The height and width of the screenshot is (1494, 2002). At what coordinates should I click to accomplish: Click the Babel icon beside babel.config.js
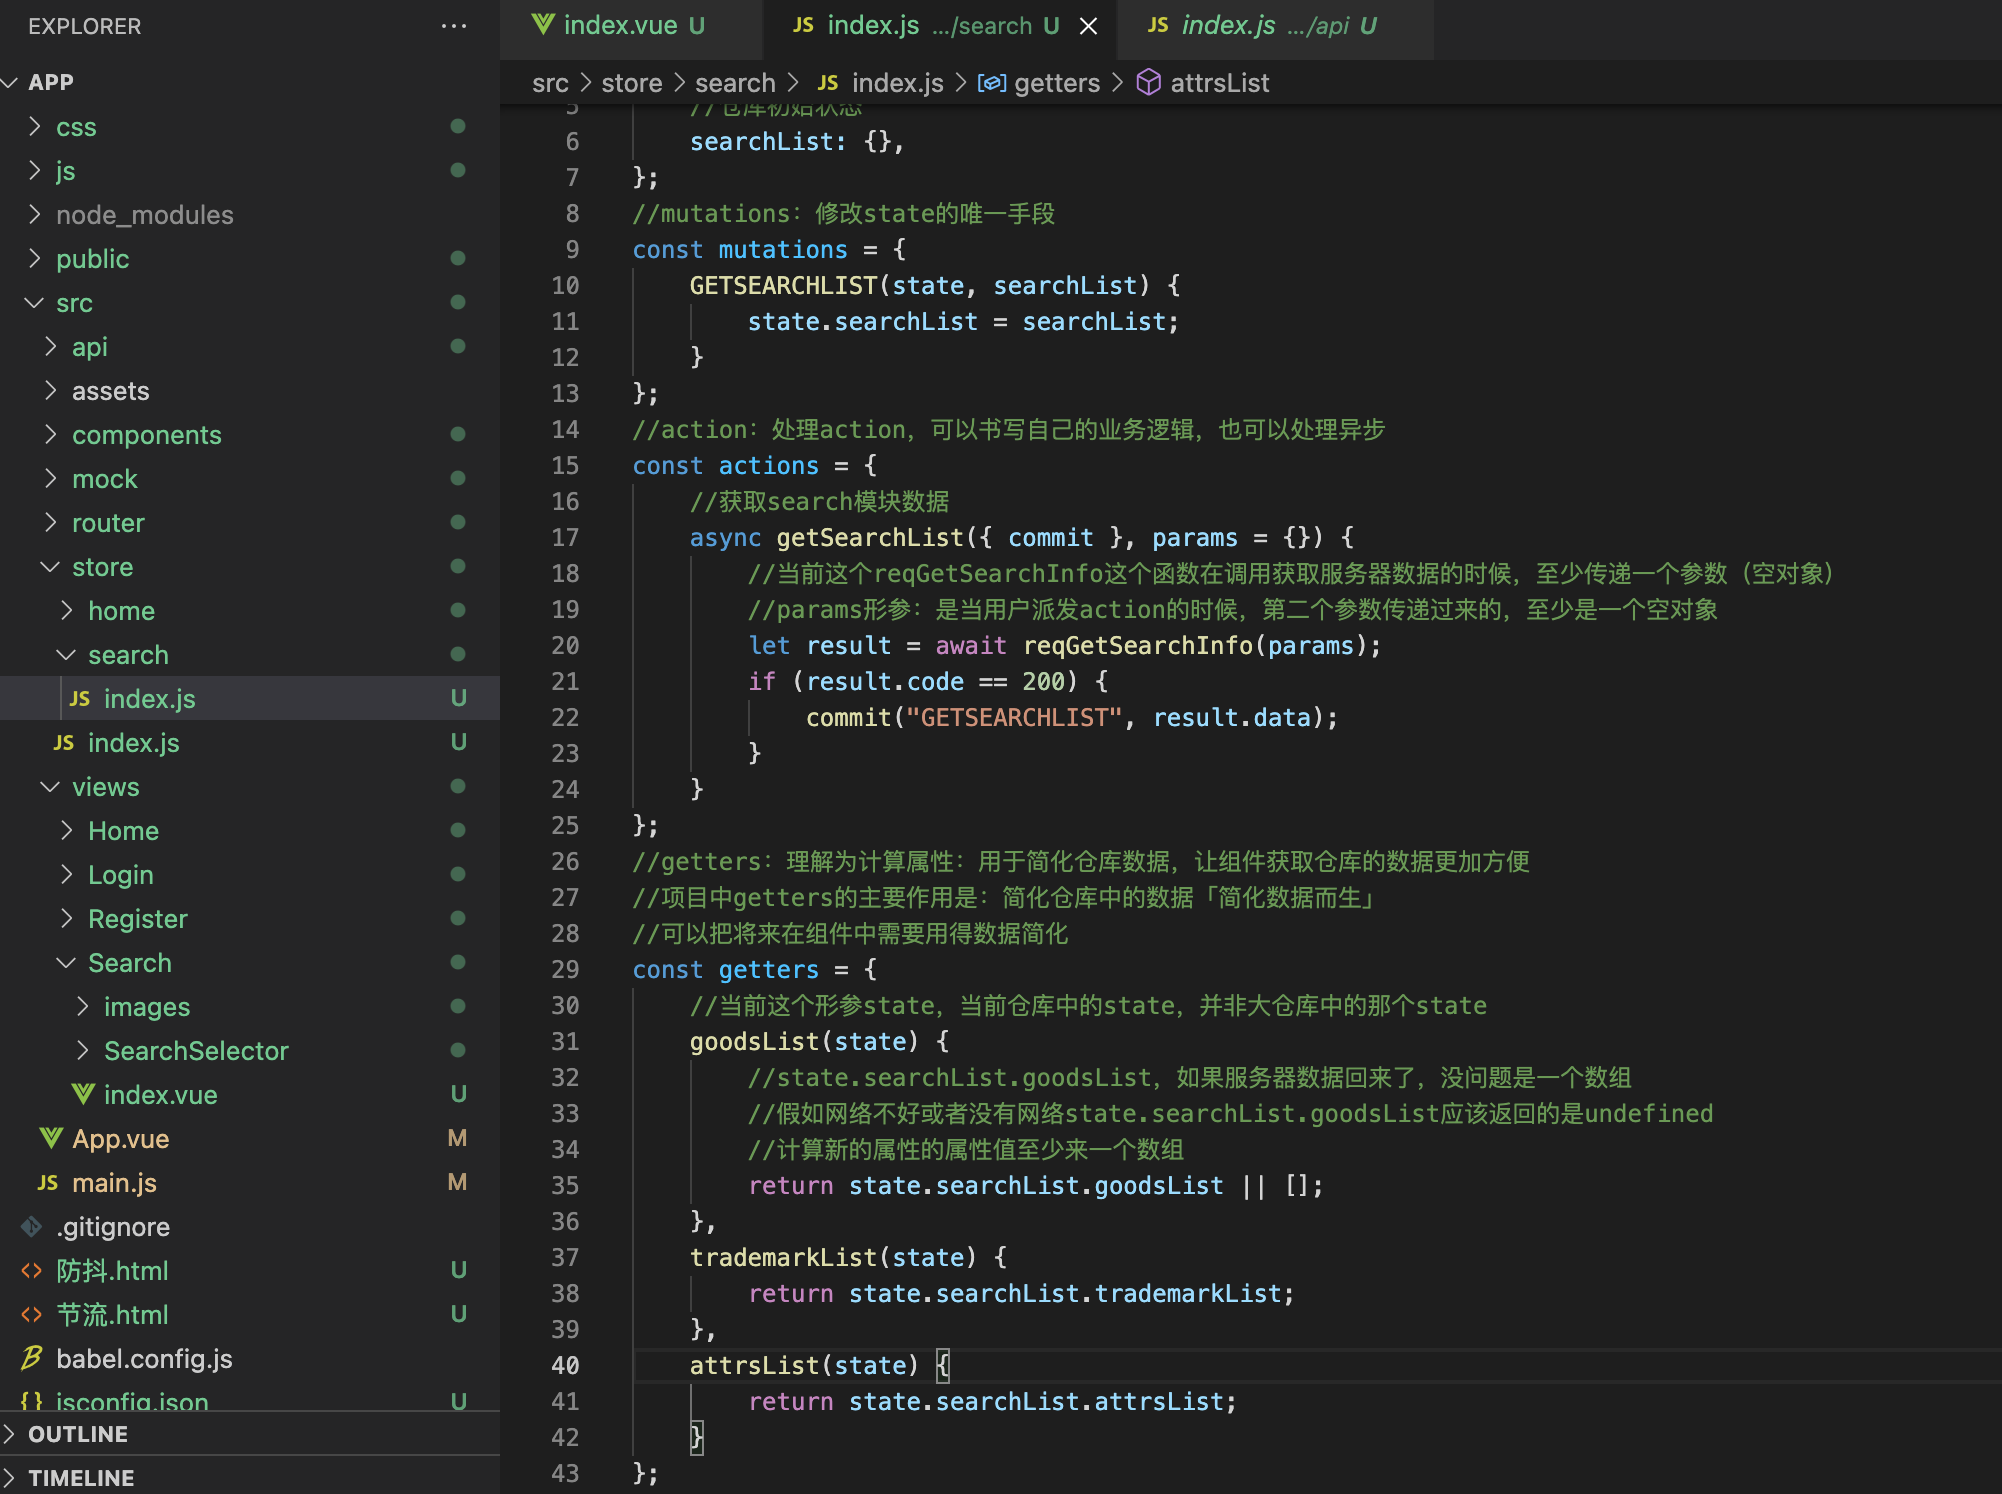pos(32,1358)
